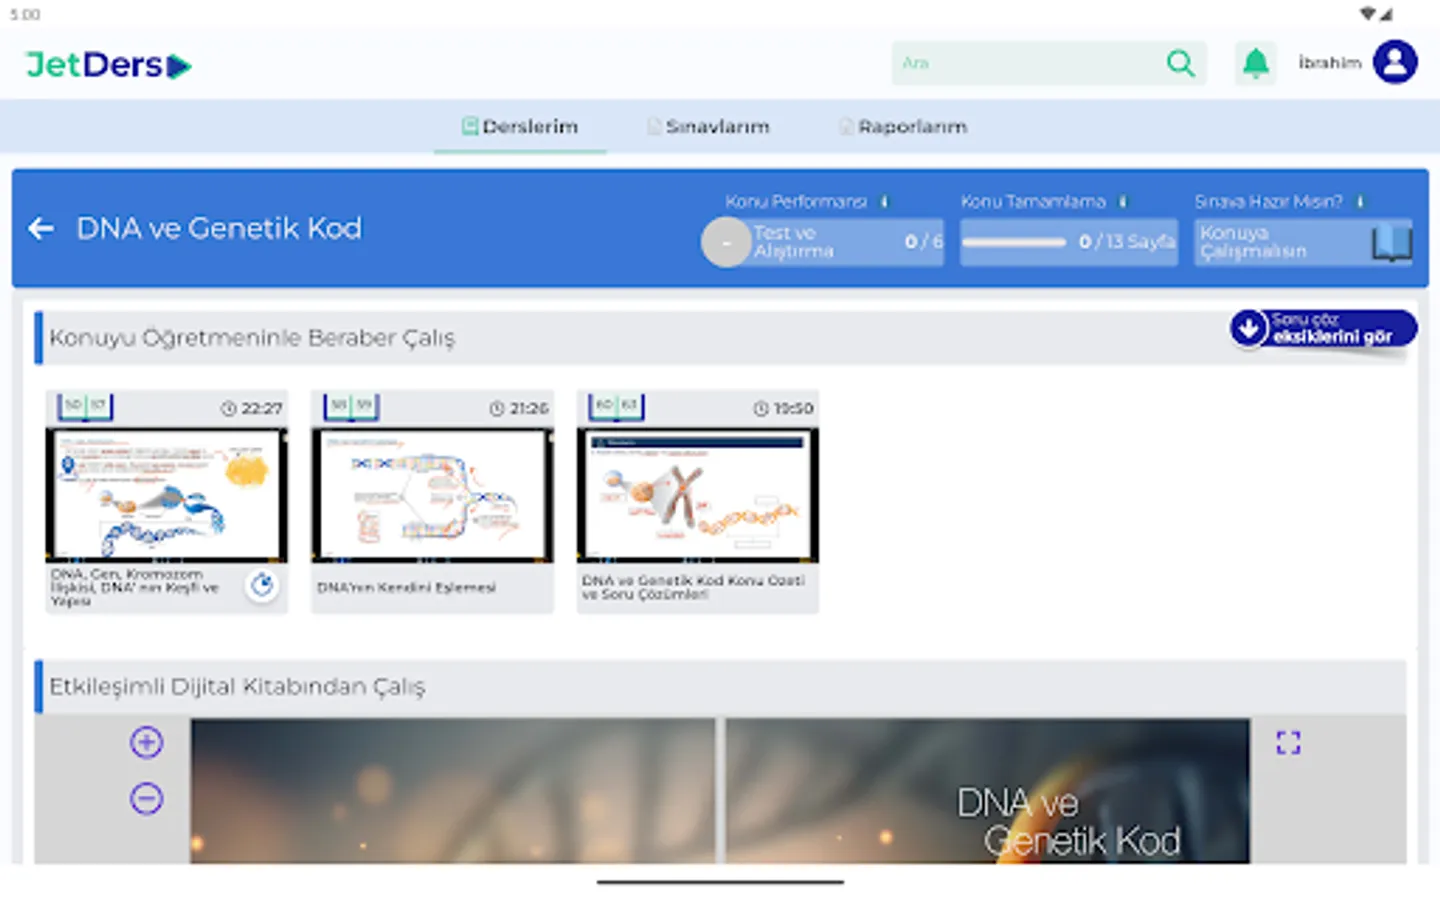
Task: Zoom out of the digital book
Action: pos(146,796)
